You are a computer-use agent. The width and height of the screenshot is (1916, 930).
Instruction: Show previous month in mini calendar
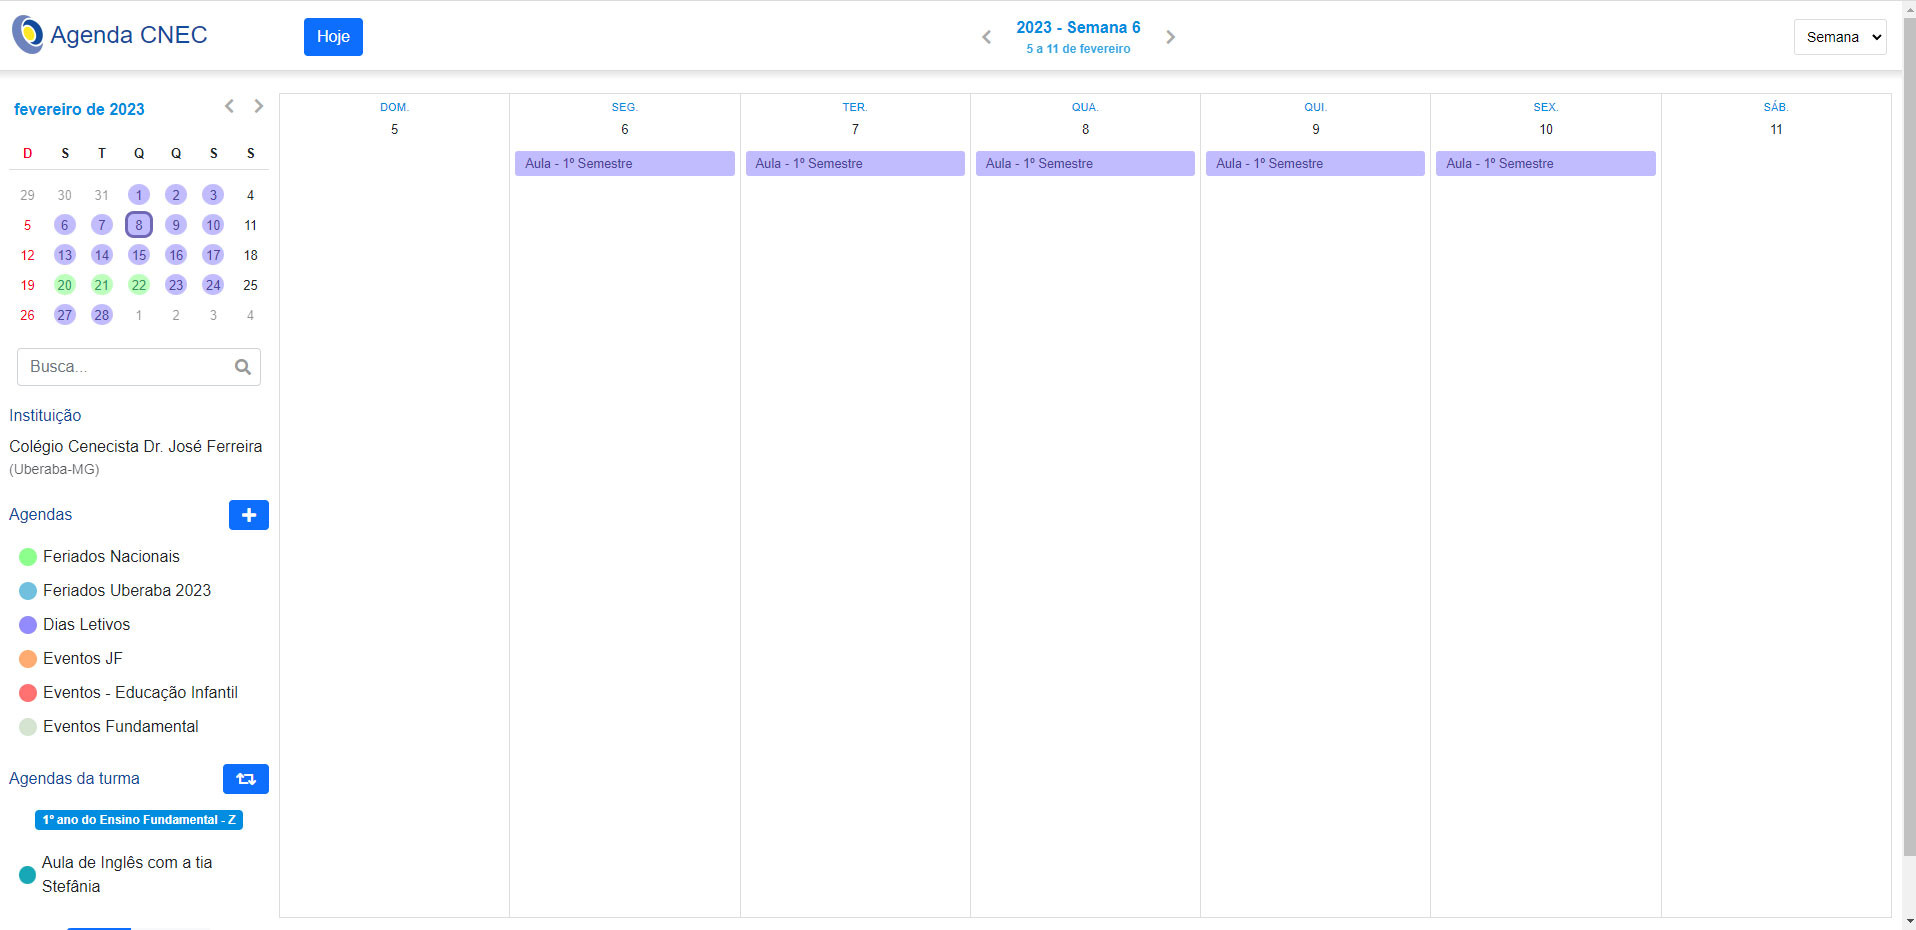pos(229,106)
